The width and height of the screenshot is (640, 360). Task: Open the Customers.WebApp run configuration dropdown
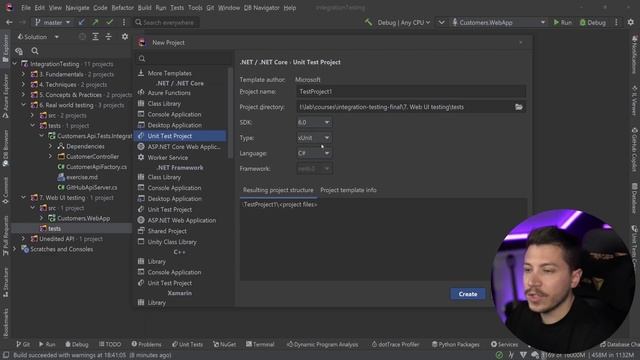pos(498,22)
